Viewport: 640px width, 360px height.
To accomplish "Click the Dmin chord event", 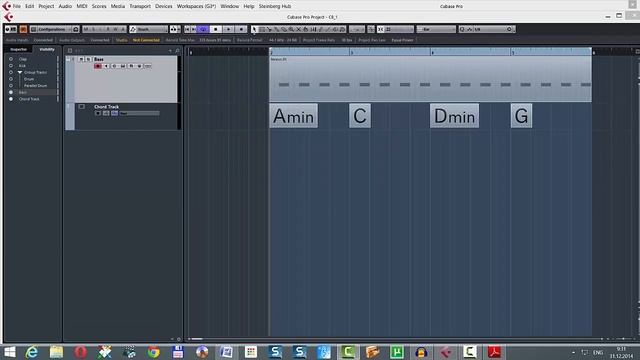I will 454,116.
